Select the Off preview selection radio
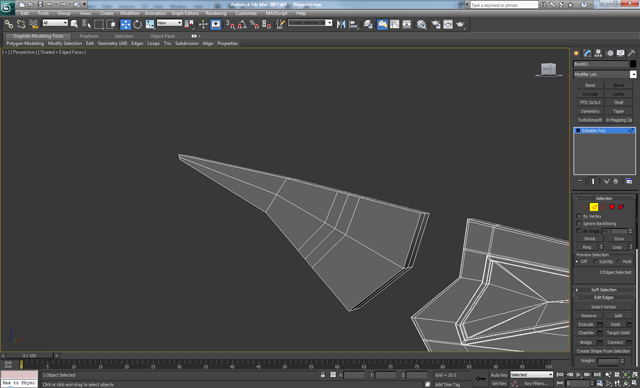The image size is (640, 388). [x=577, y=262]
